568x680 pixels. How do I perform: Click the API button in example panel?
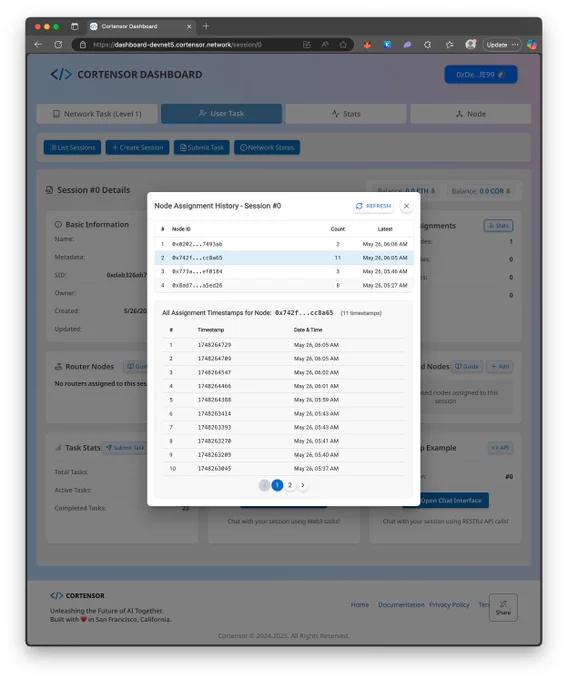pos(501,448)
